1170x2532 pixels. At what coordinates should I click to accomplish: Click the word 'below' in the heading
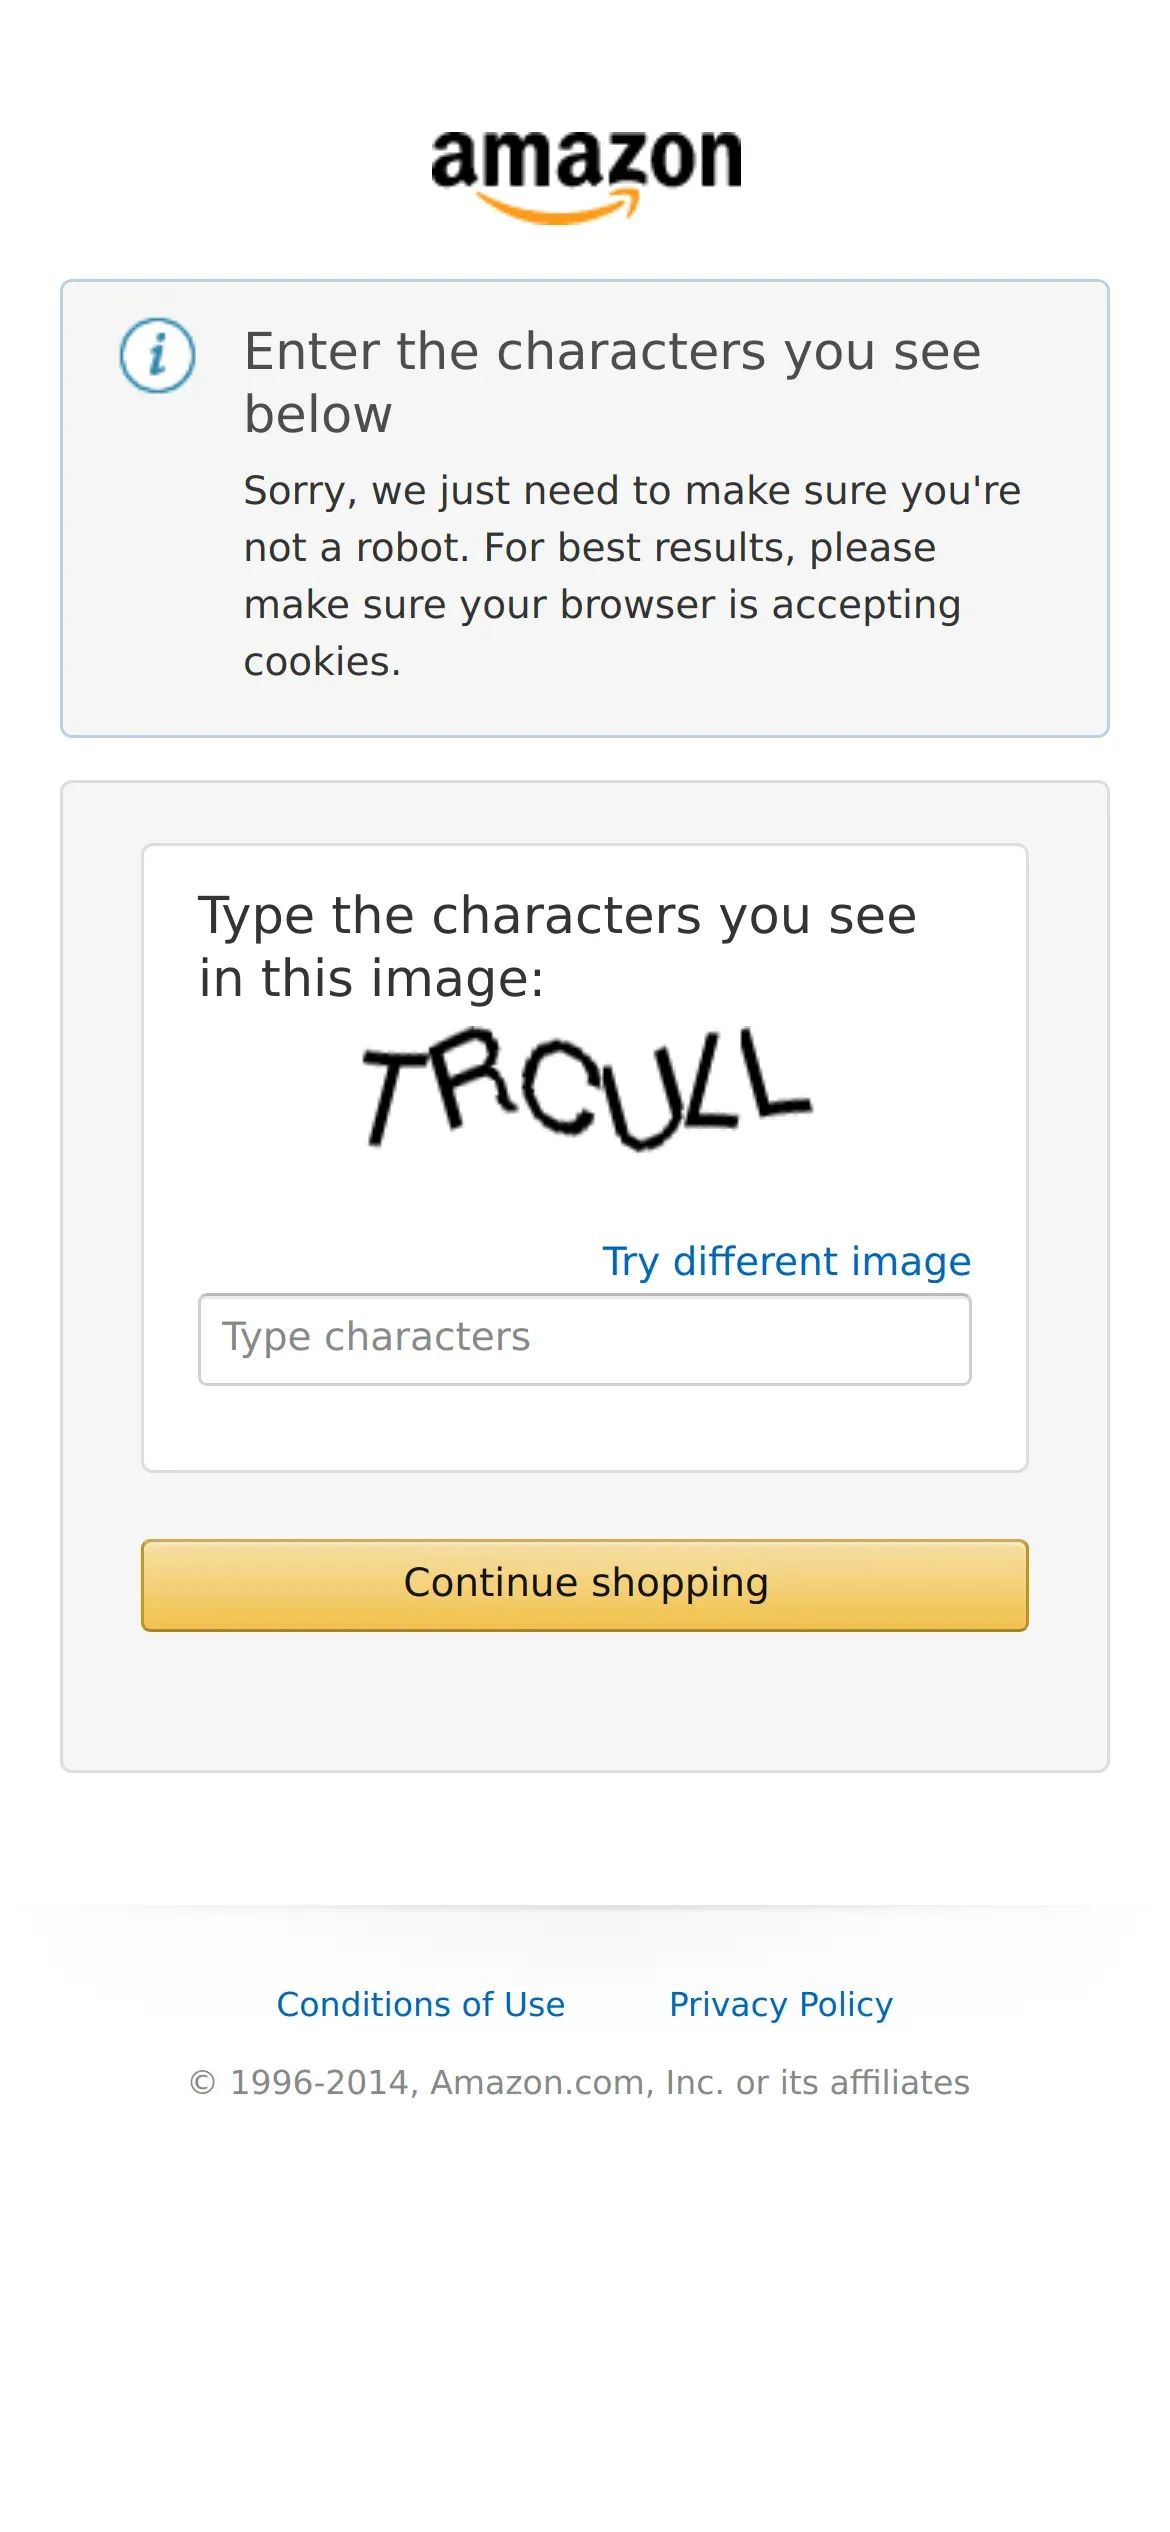pos(319,414)
